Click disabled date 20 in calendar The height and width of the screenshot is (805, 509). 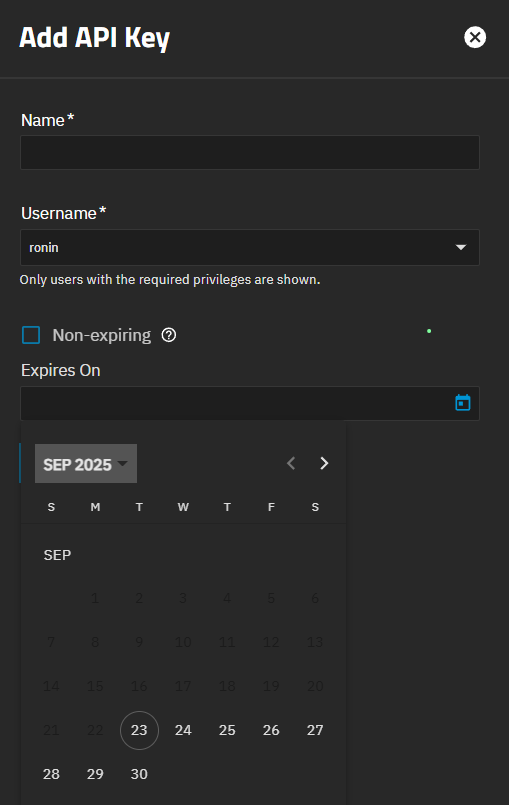point(315,686)
